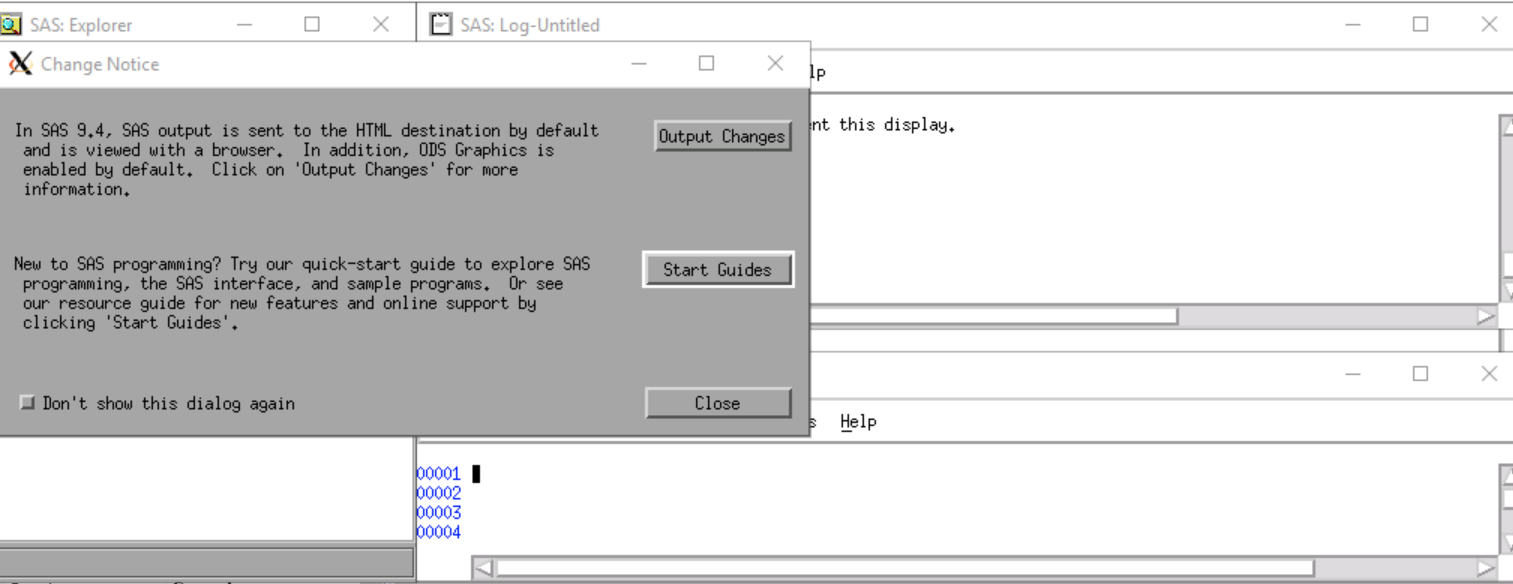This screenshot has width=1513, height=584.
Task: Open the Help menu in editor window
Action: [x=859, y=421]
